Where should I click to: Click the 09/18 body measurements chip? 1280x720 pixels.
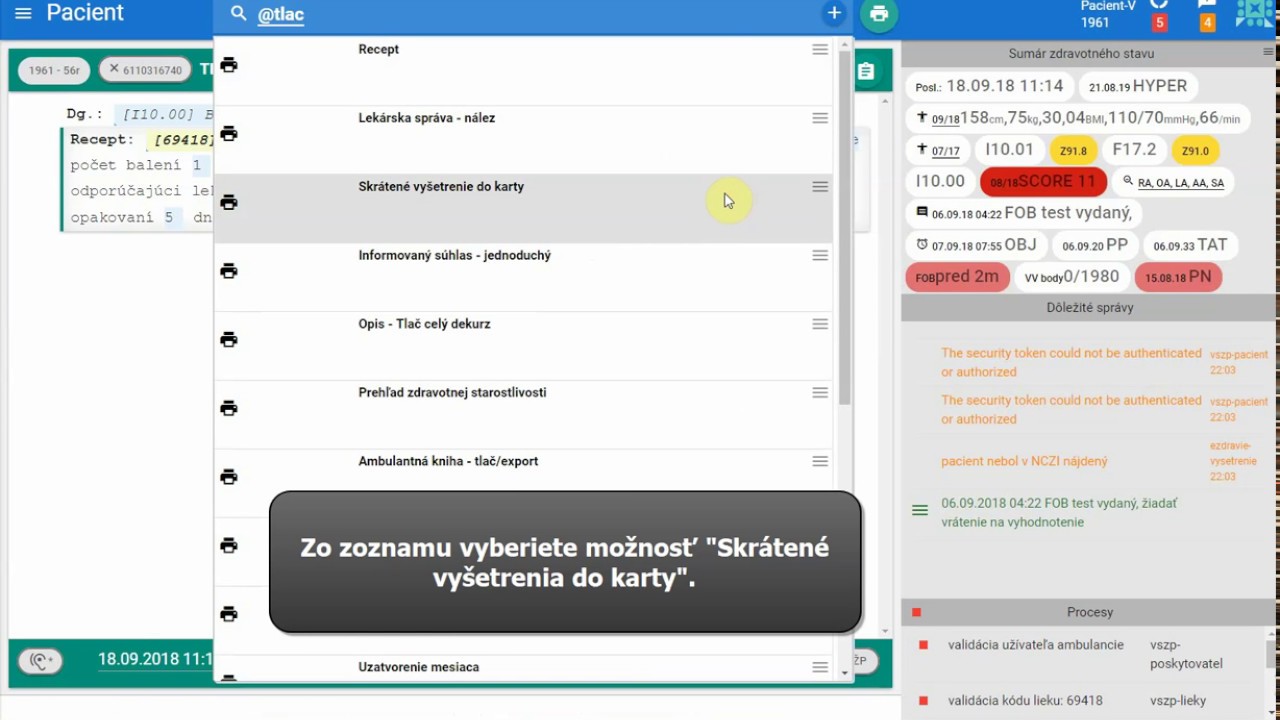(1078, 118)
